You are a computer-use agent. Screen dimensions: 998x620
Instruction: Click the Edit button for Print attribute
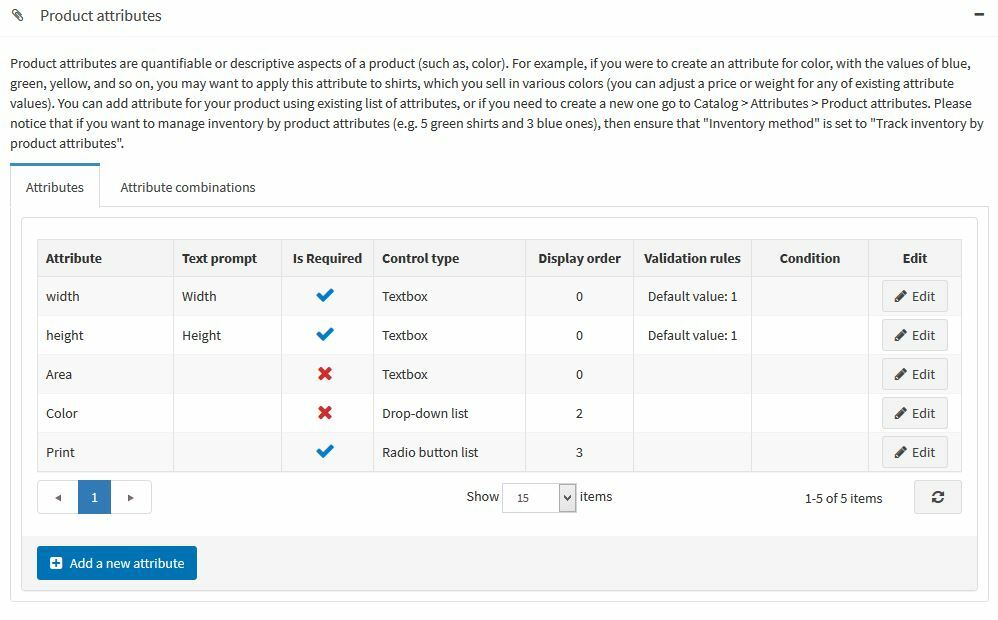pos(915,453)
